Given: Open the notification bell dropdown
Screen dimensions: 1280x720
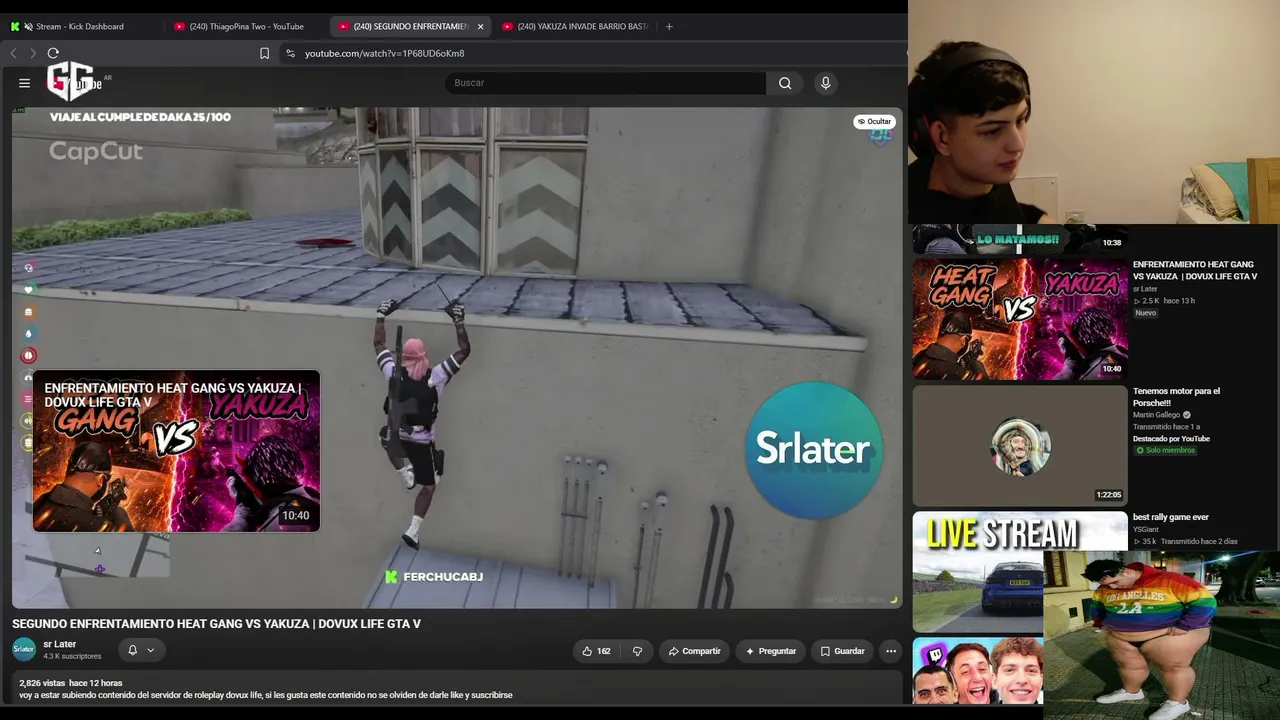Looking at the screenshot, I should pyautogui.click(x=140, y=650).
